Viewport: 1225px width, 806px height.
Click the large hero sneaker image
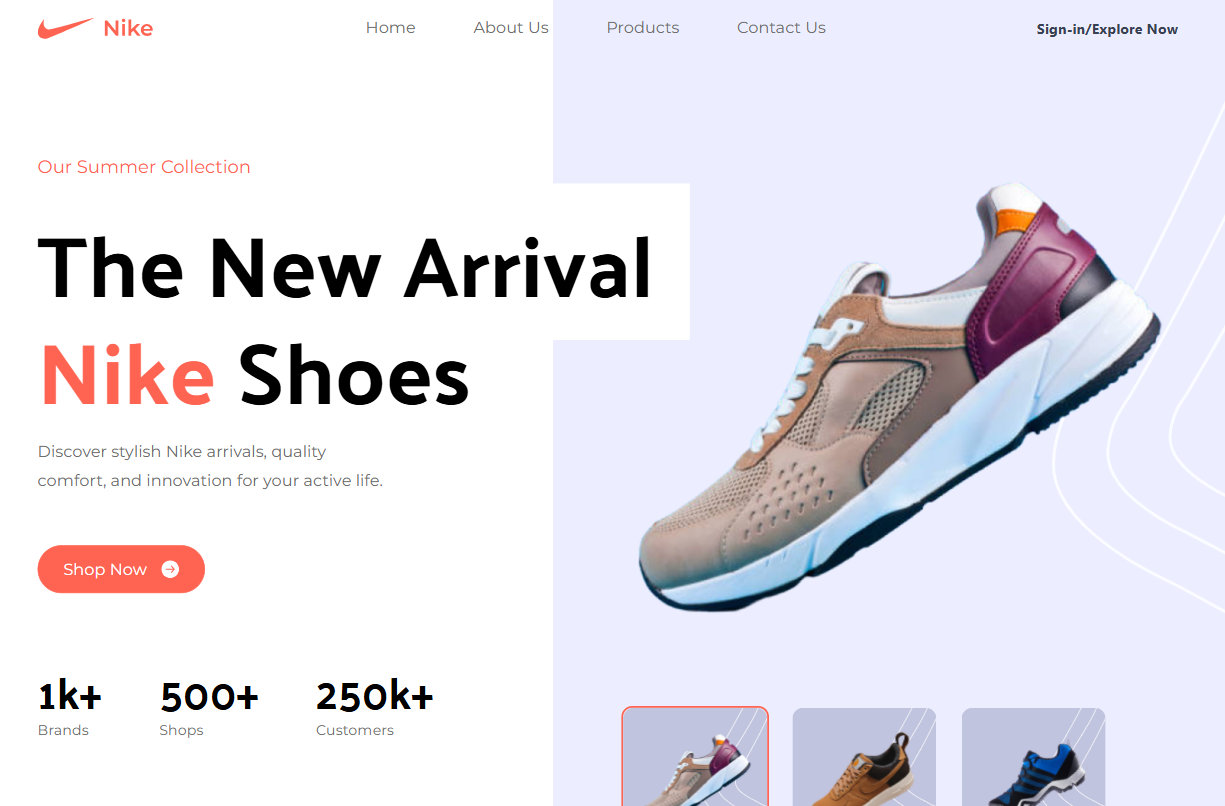[899, 397]
